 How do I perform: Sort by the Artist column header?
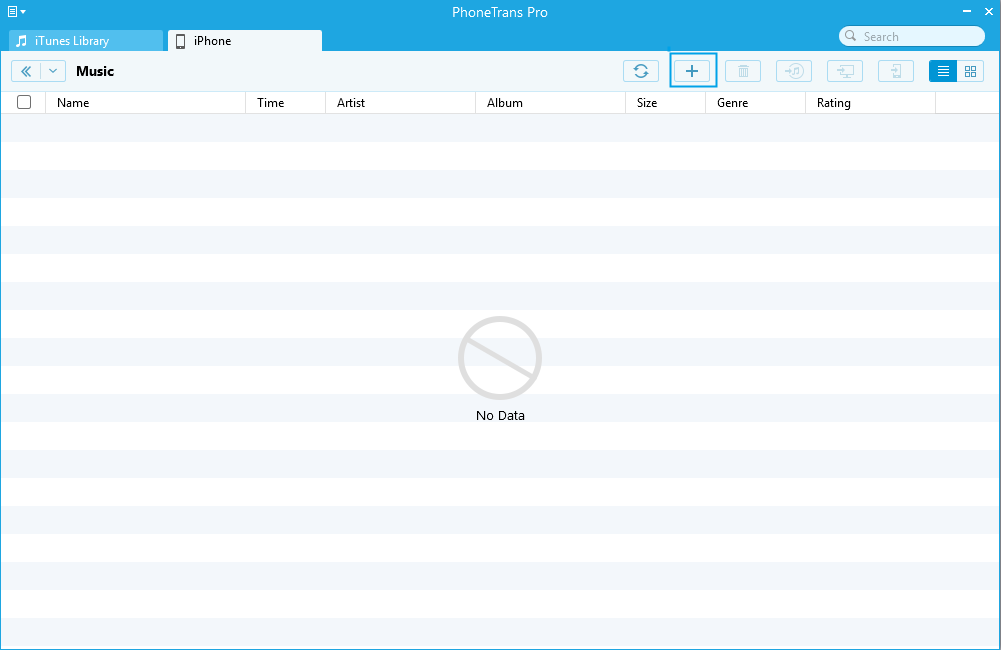(351, 103)
